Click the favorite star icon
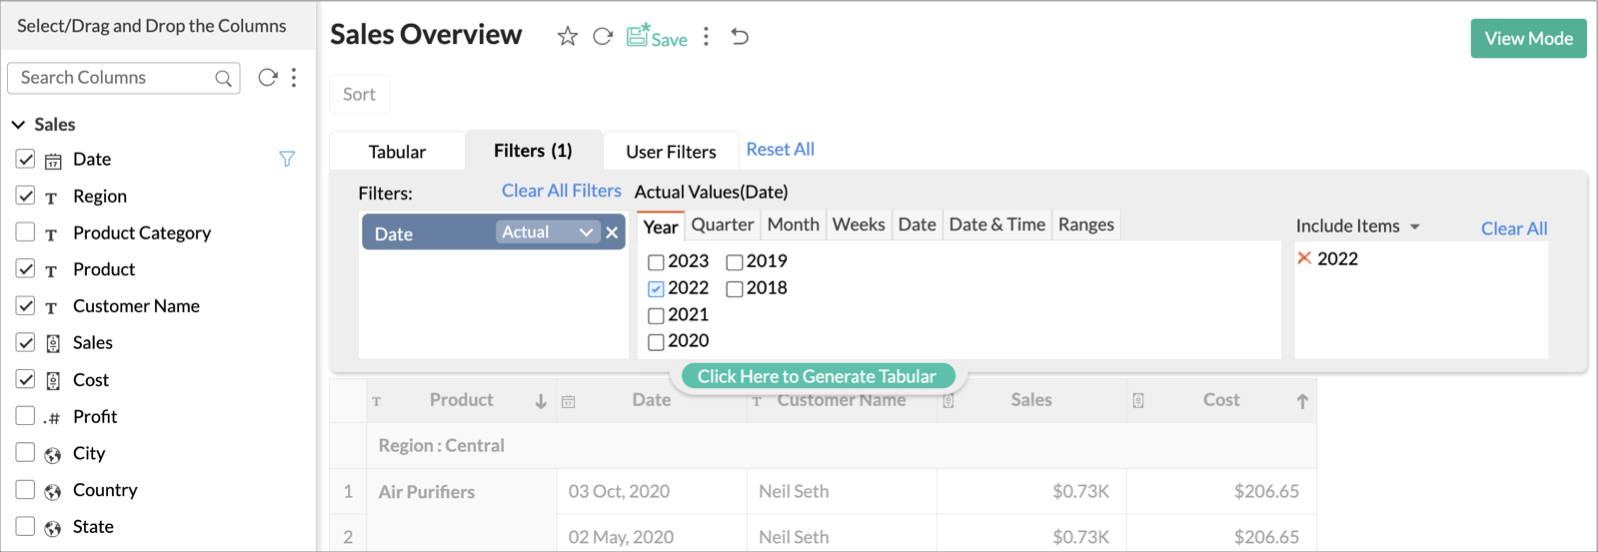Viewport: 1598px width, 552px height. coord(567,37)
